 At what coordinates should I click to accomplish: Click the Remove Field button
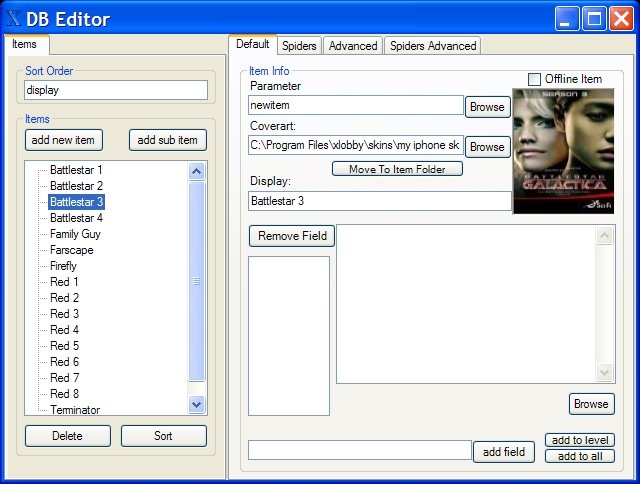[292, 236]
